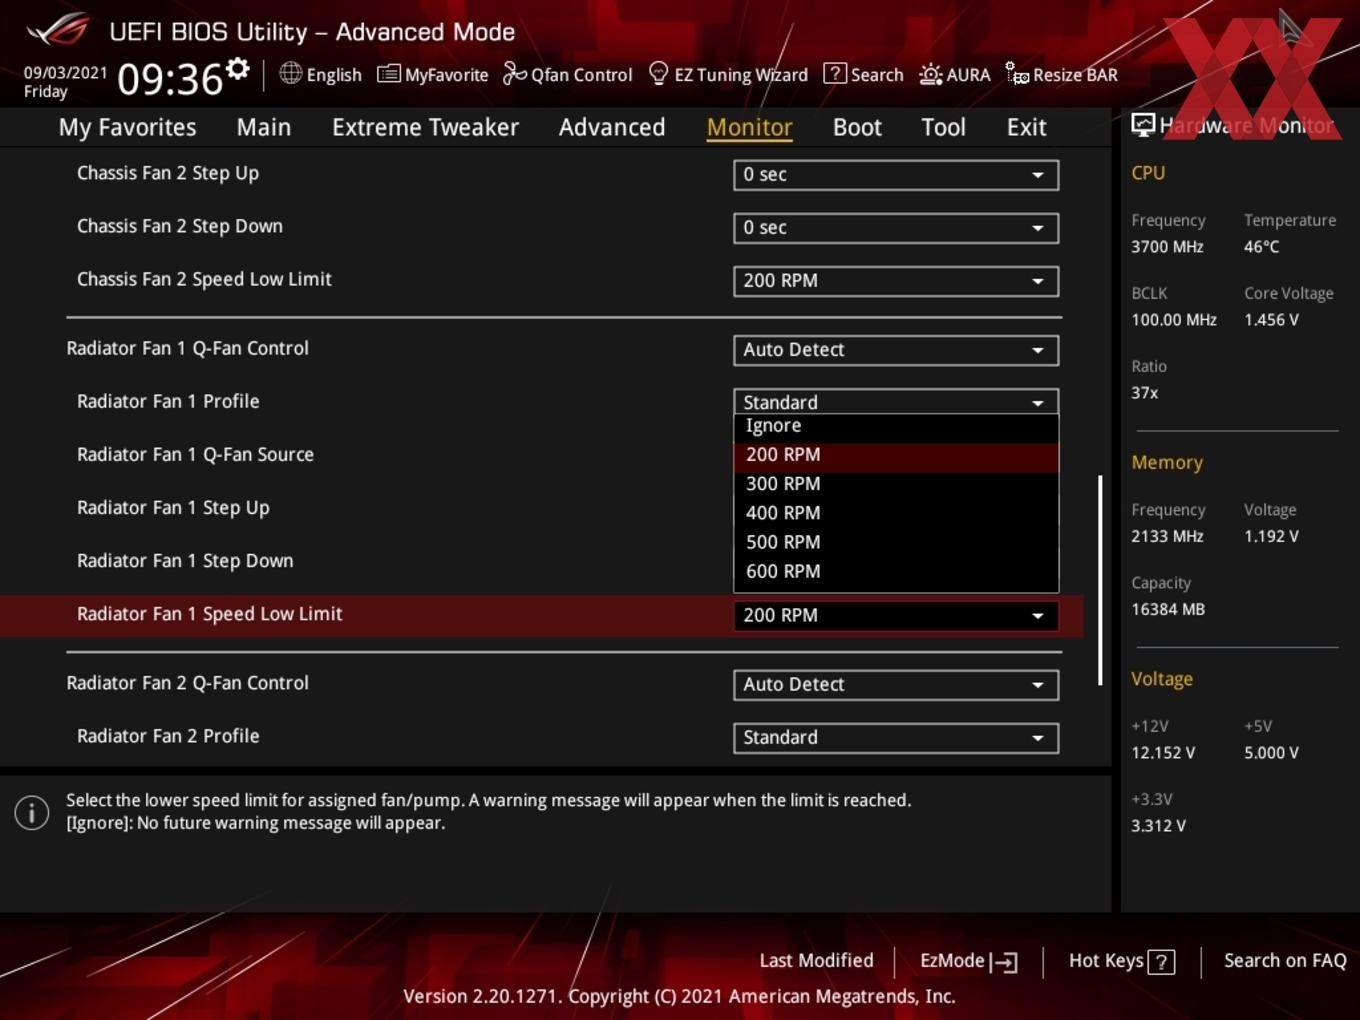Click the 09:36 clock display

coord(170,78)
